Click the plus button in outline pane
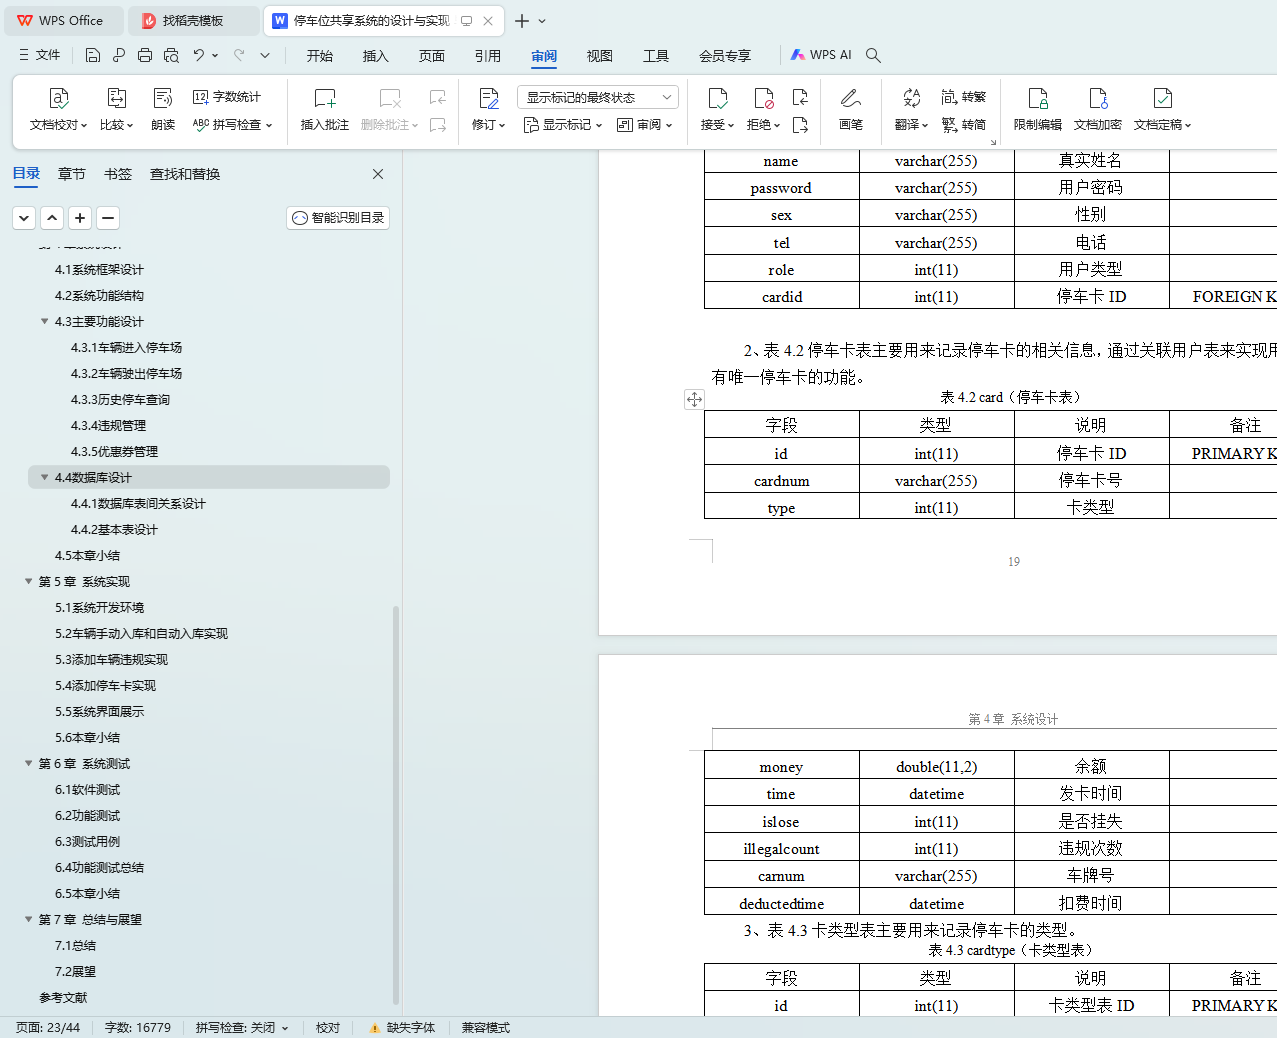This screenshot has width=1277, height=1038. pos(81,218)
